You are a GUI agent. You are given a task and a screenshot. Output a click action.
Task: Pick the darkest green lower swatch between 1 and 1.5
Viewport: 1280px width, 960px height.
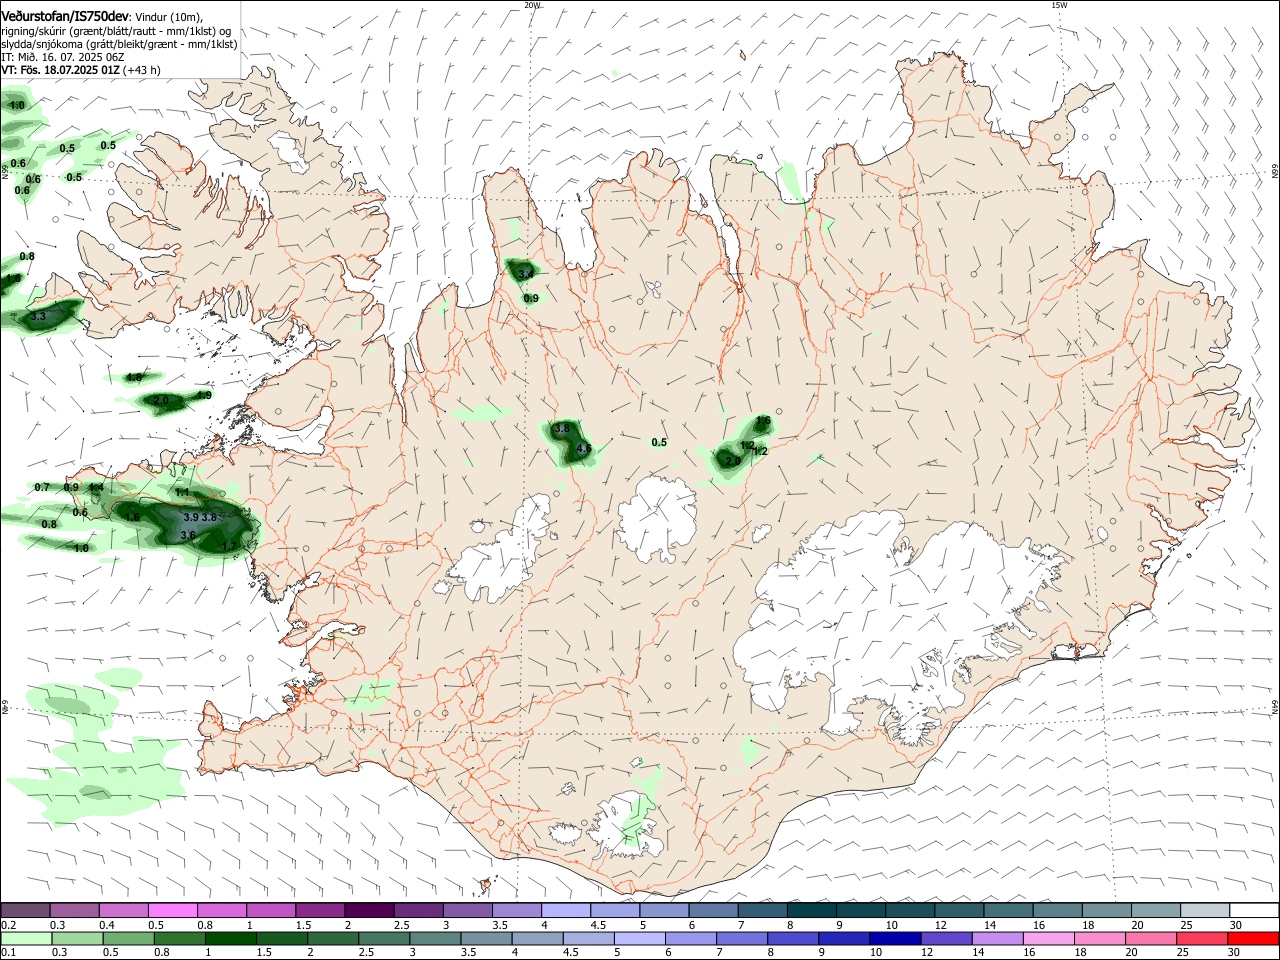pyautogui.click(x=231, y=938)
